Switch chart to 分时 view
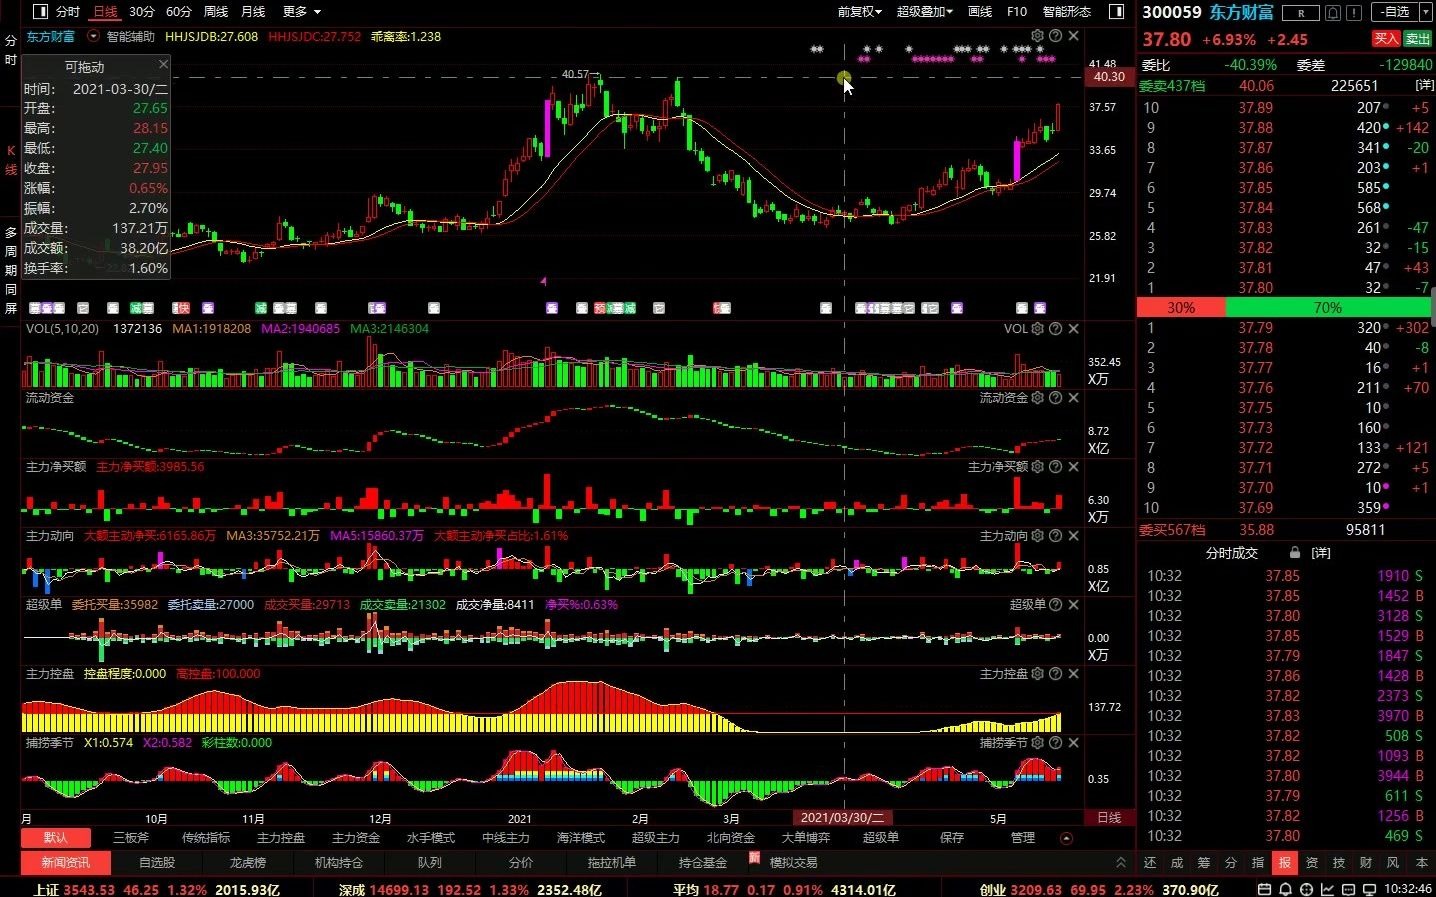The height and width of the screenshot is (897, 1436). coord(68,12)
